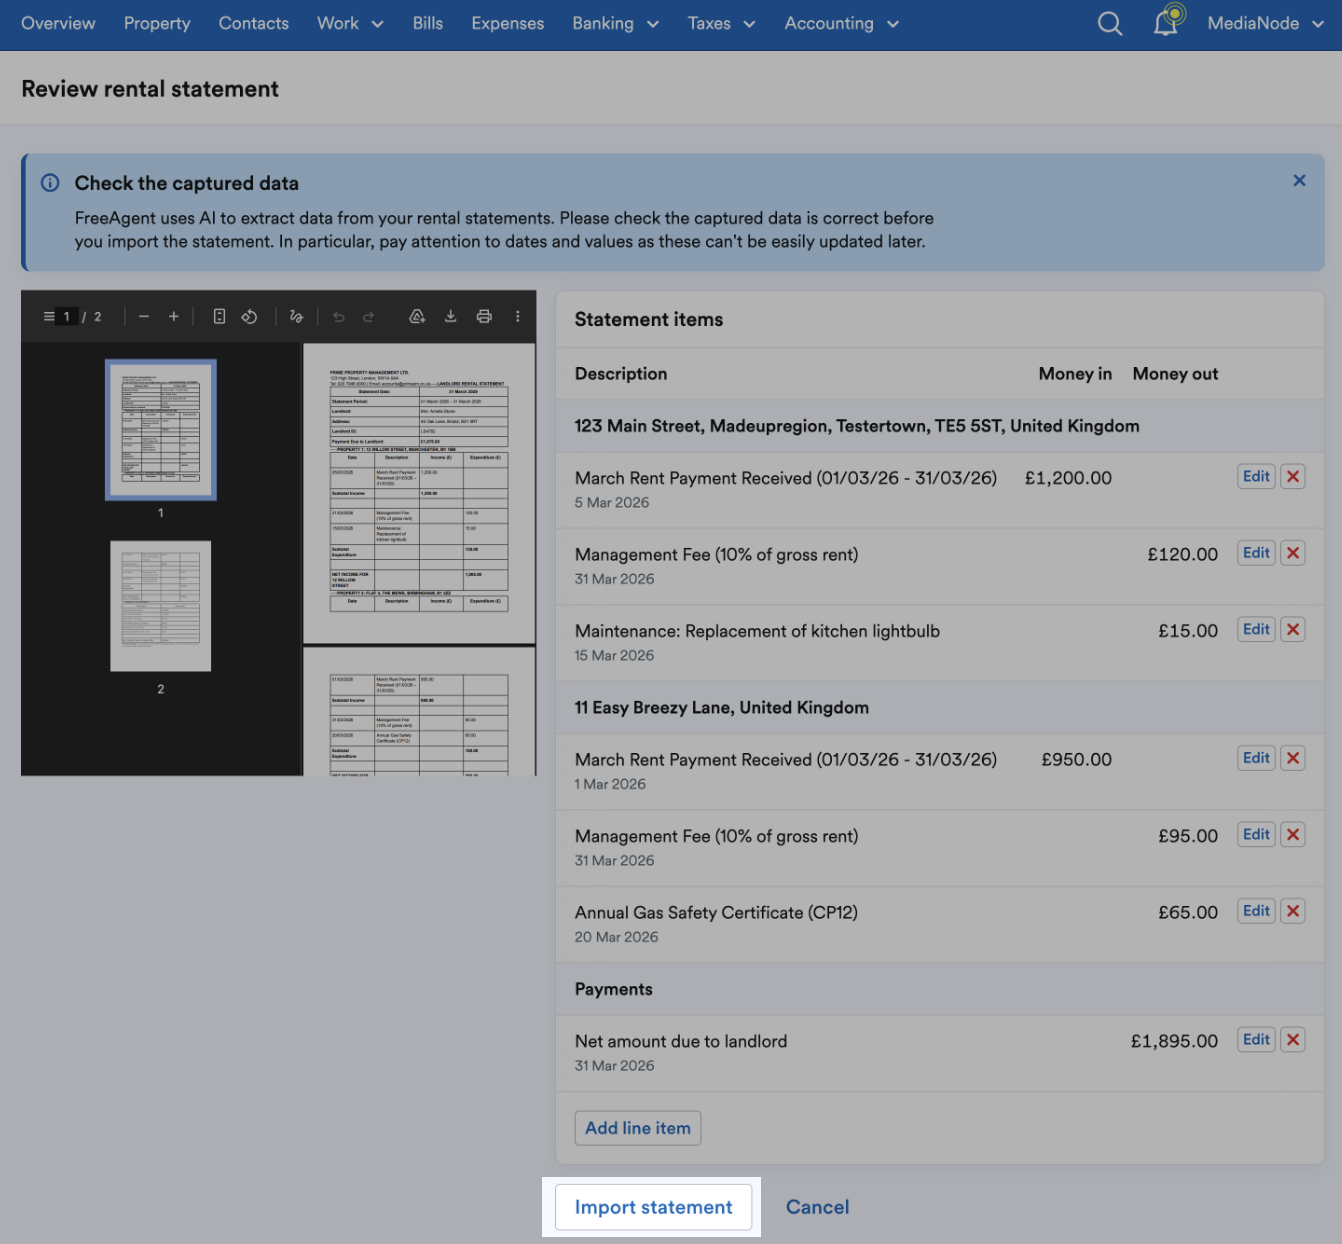The height and width of the screenshot is (1244, 1342).
Task: Open the search magnifier in navbar
Action: (x=1110, y=23)
